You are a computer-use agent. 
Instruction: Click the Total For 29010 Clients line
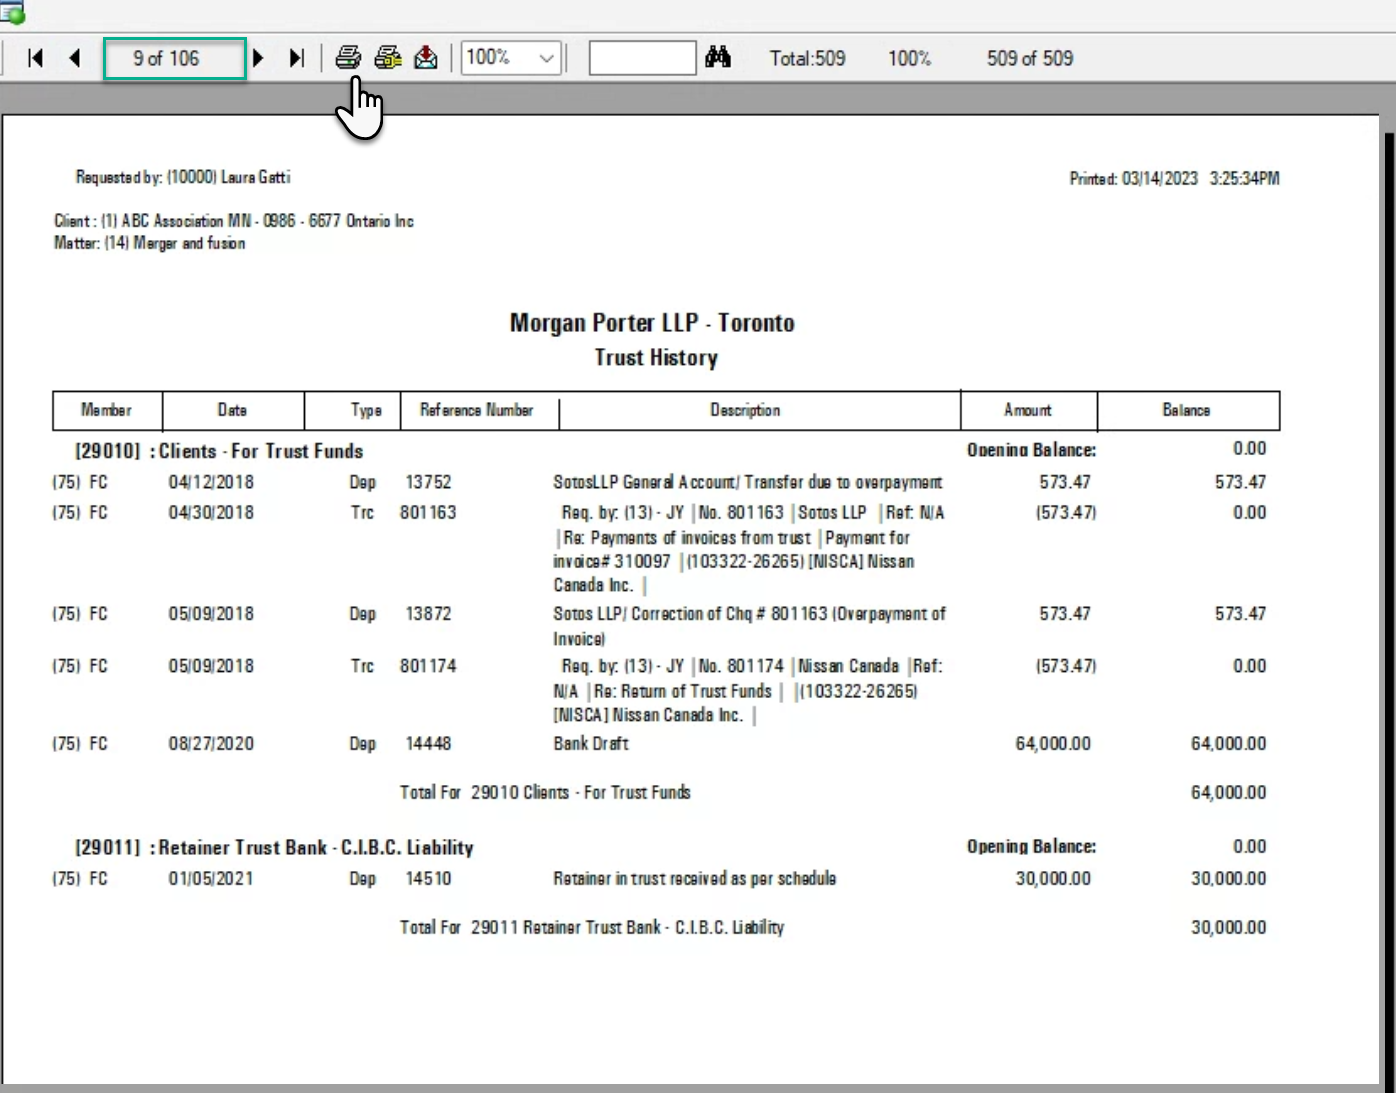click(x=545, y=793)
